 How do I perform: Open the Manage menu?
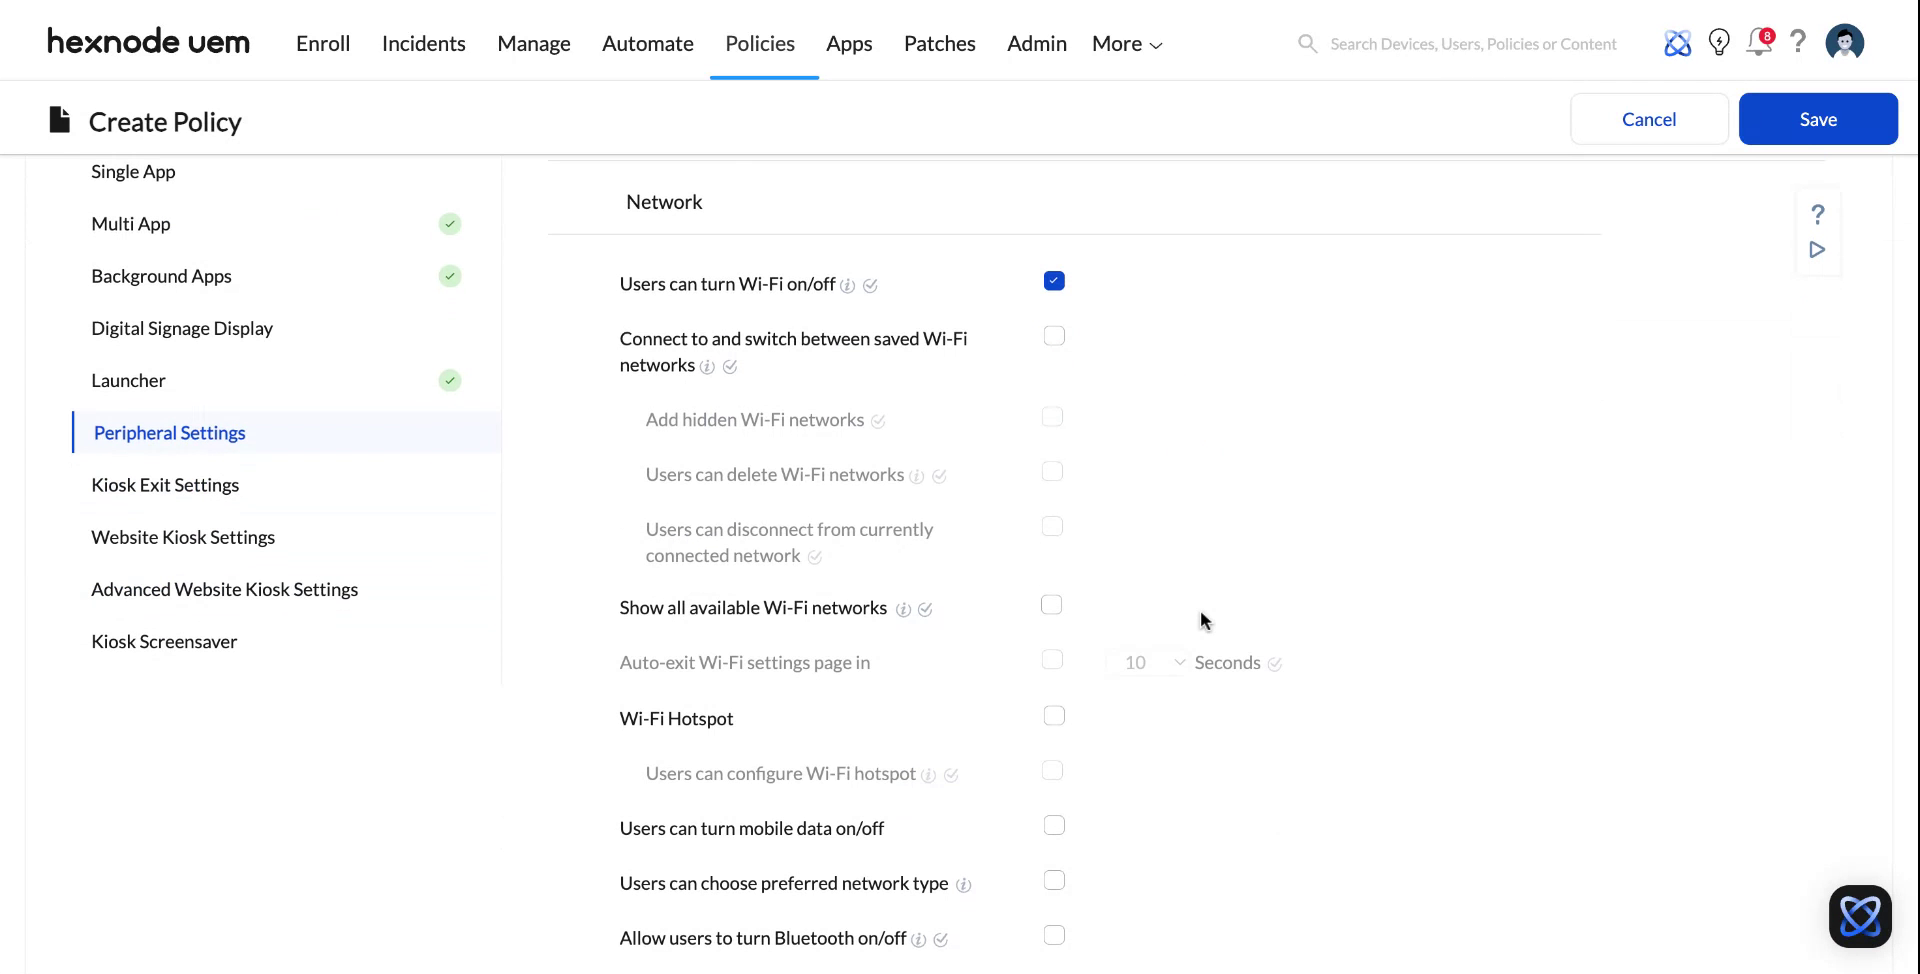[534, 43]
